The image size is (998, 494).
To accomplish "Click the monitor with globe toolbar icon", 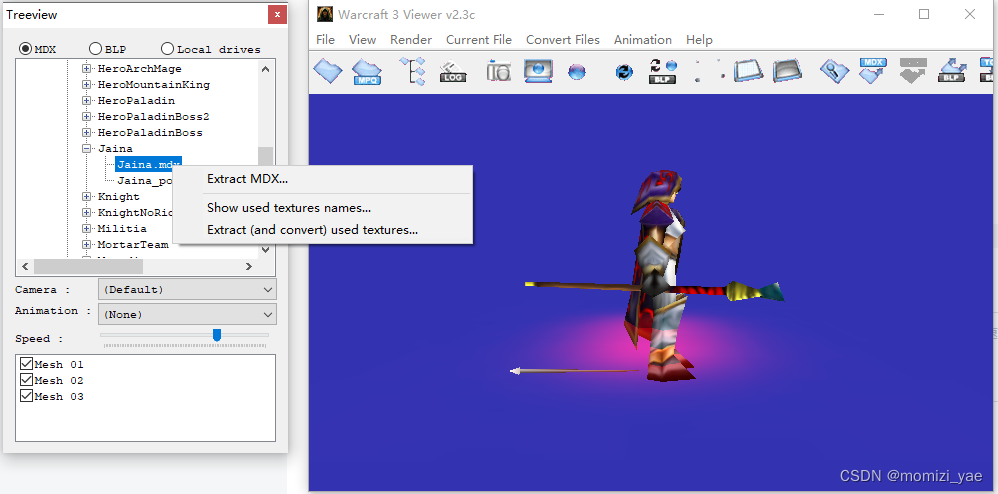I will (538, 71).
